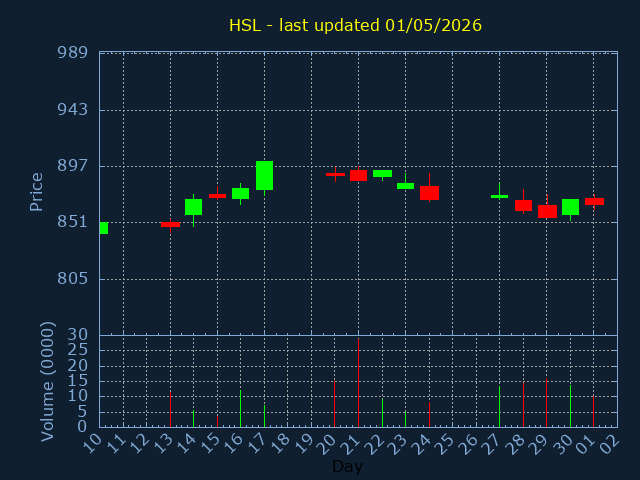Select the day 25 x-axis label
Viewport: 640px width, 480px height.
446,443
